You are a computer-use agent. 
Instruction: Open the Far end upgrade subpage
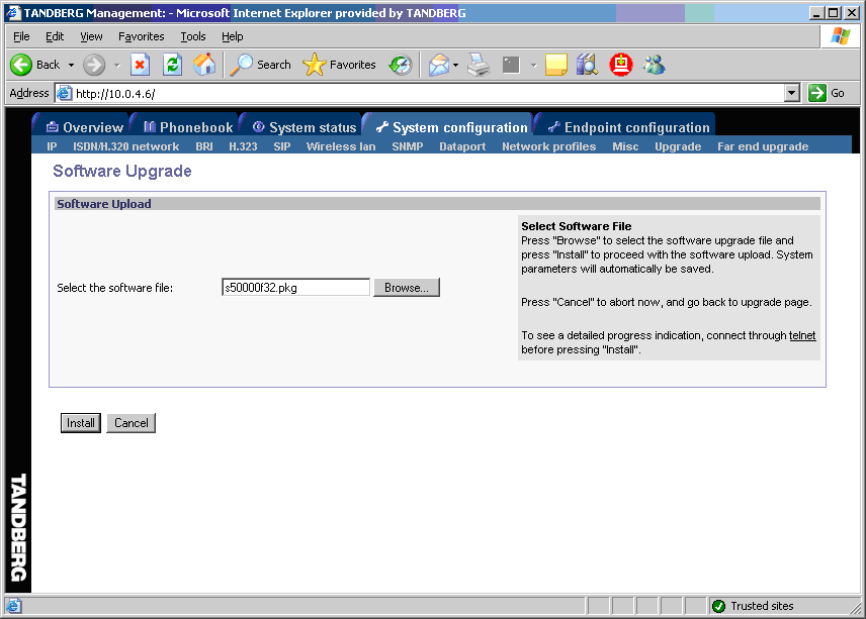[763, 146]
